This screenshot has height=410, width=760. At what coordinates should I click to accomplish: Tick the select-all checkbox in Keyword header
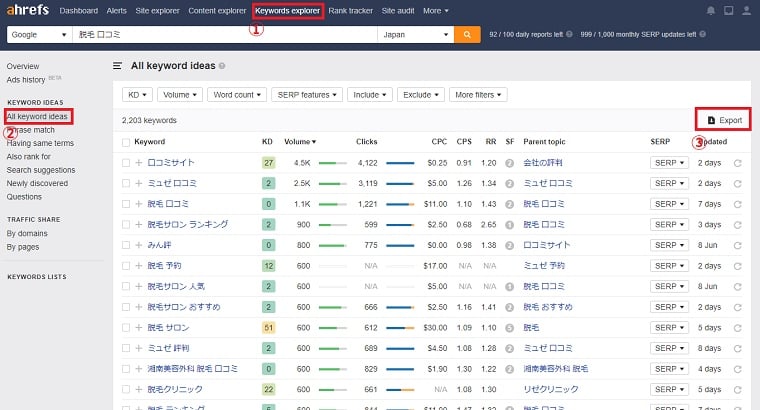pos(126,142)
